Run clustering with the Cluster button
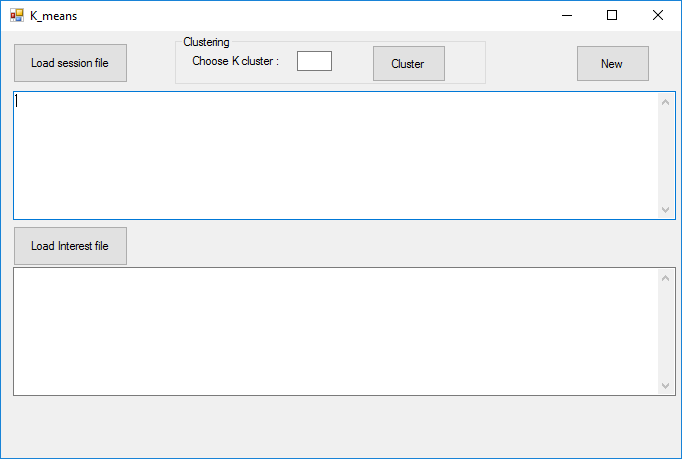This screenshot has height=459, width=682. pos(408,64)
